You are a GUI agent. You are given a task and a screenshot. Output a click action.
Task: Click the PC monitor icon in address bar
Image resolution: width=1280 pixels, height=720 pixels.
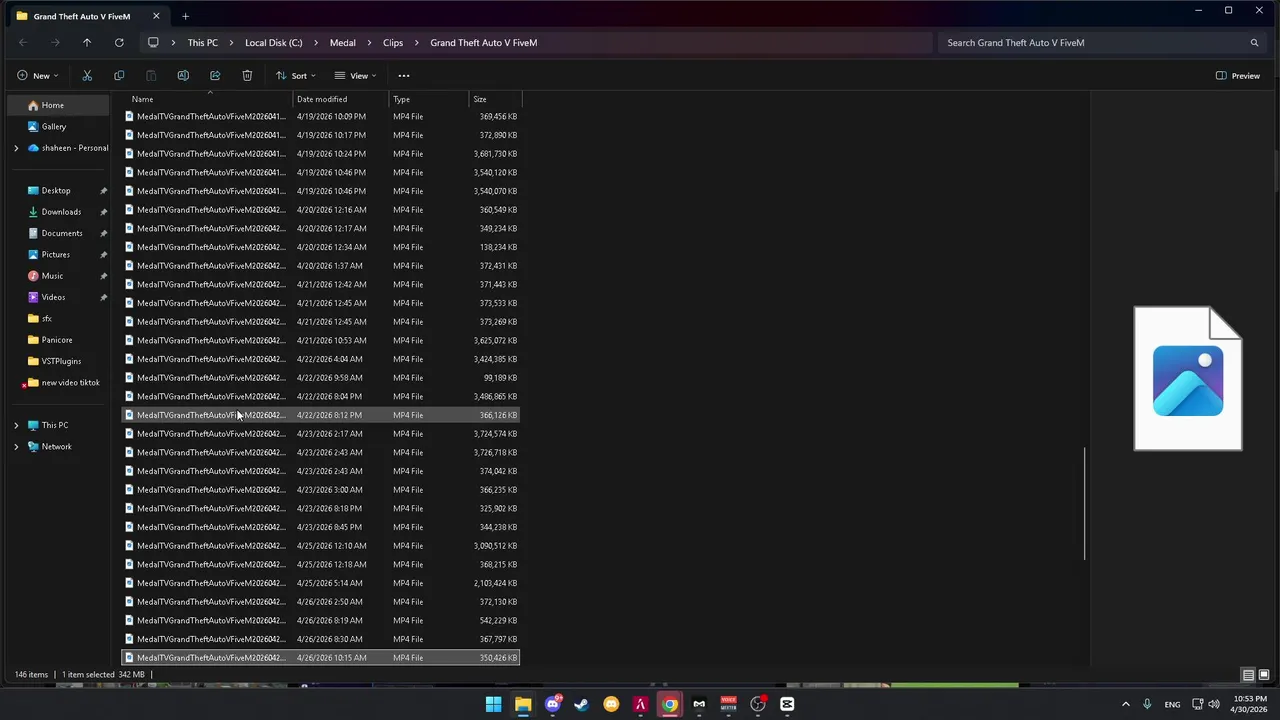pyautogui.click(x=153, y=42)
